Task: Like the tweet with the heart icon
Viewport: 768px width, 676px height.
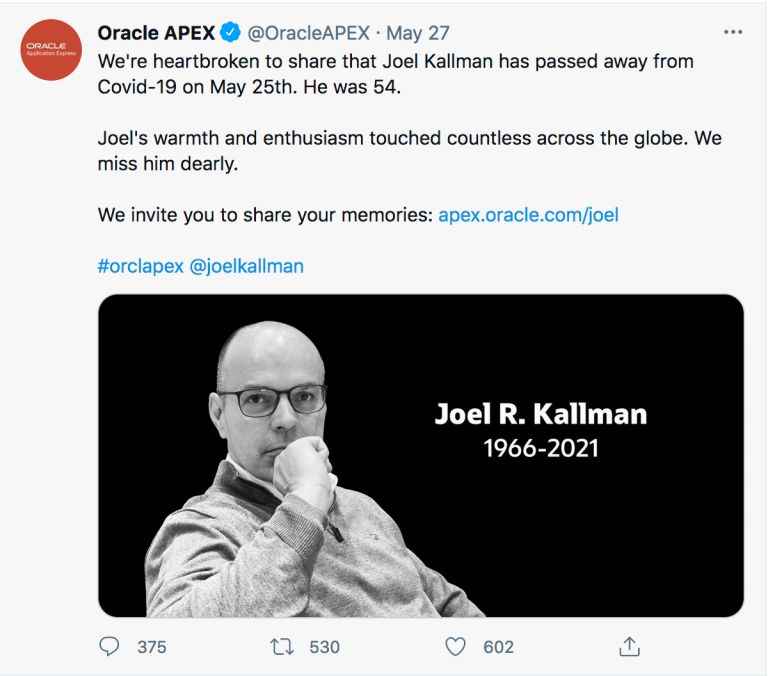Action: 456,647
